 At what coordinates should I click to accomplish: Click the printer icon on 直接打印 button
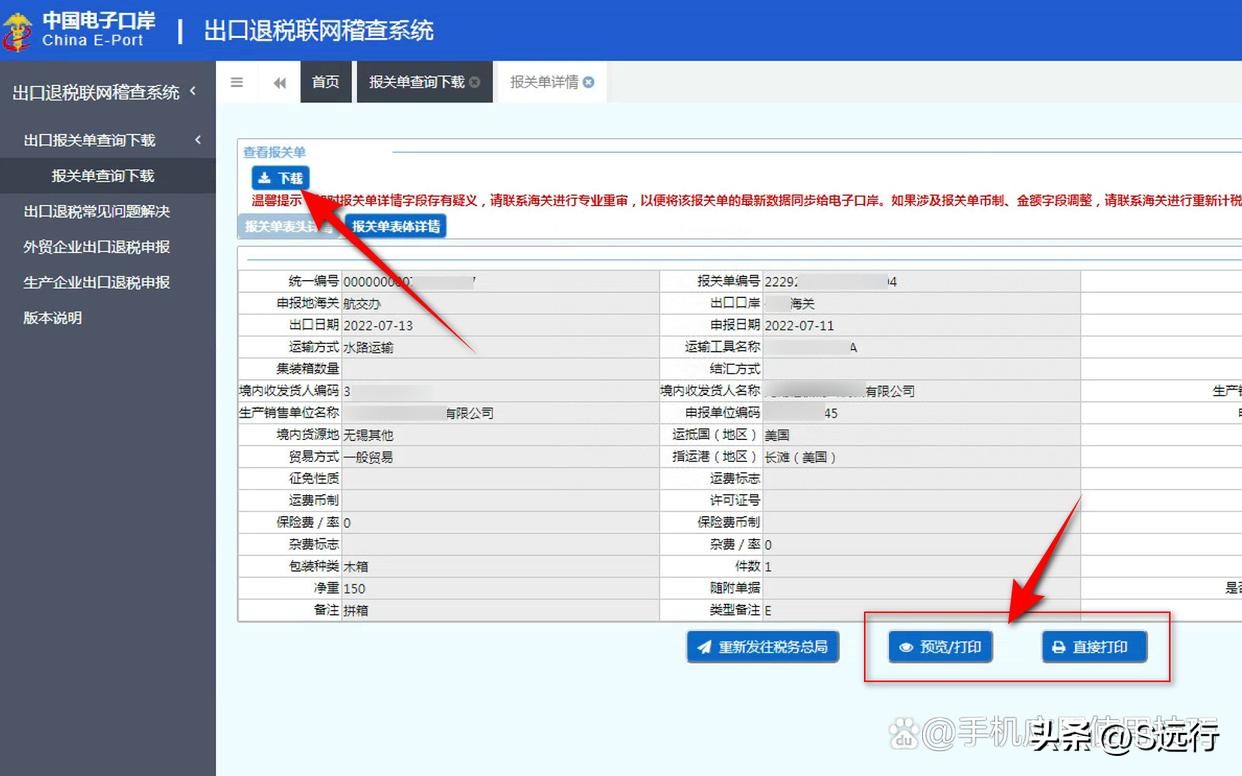point(1057,646)
